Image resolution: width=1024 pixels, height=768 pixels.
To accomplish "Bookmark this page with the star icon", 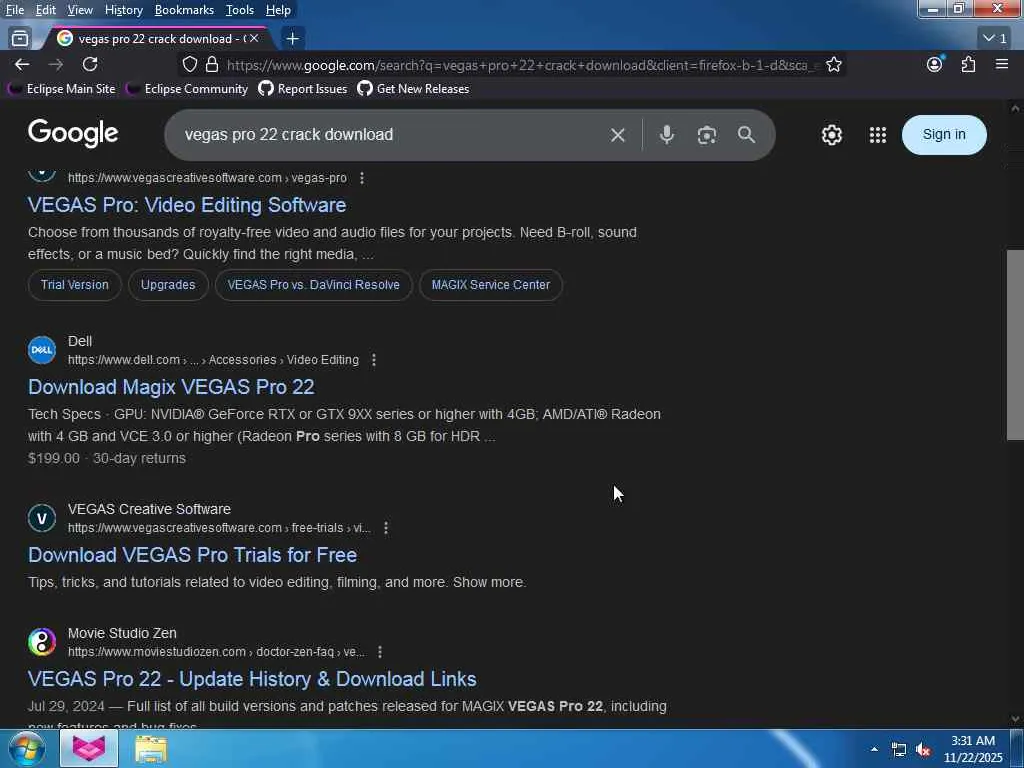I will [833, 65].
